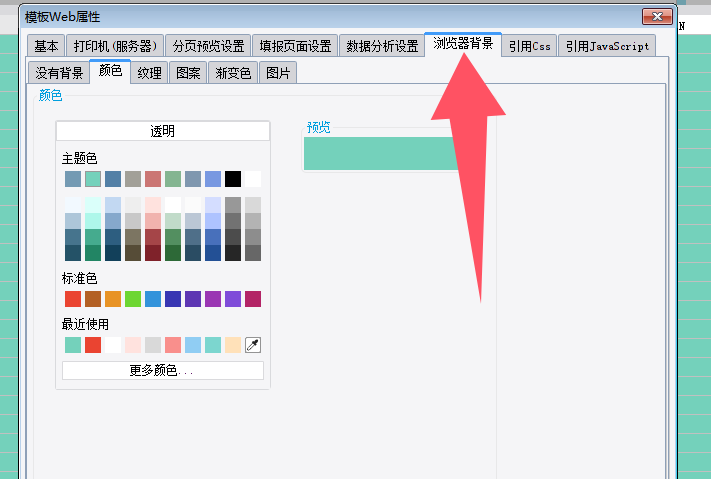Screen dimensions: 711x479
Task: Switch to the 基本 tab
Action: [46, 46]
